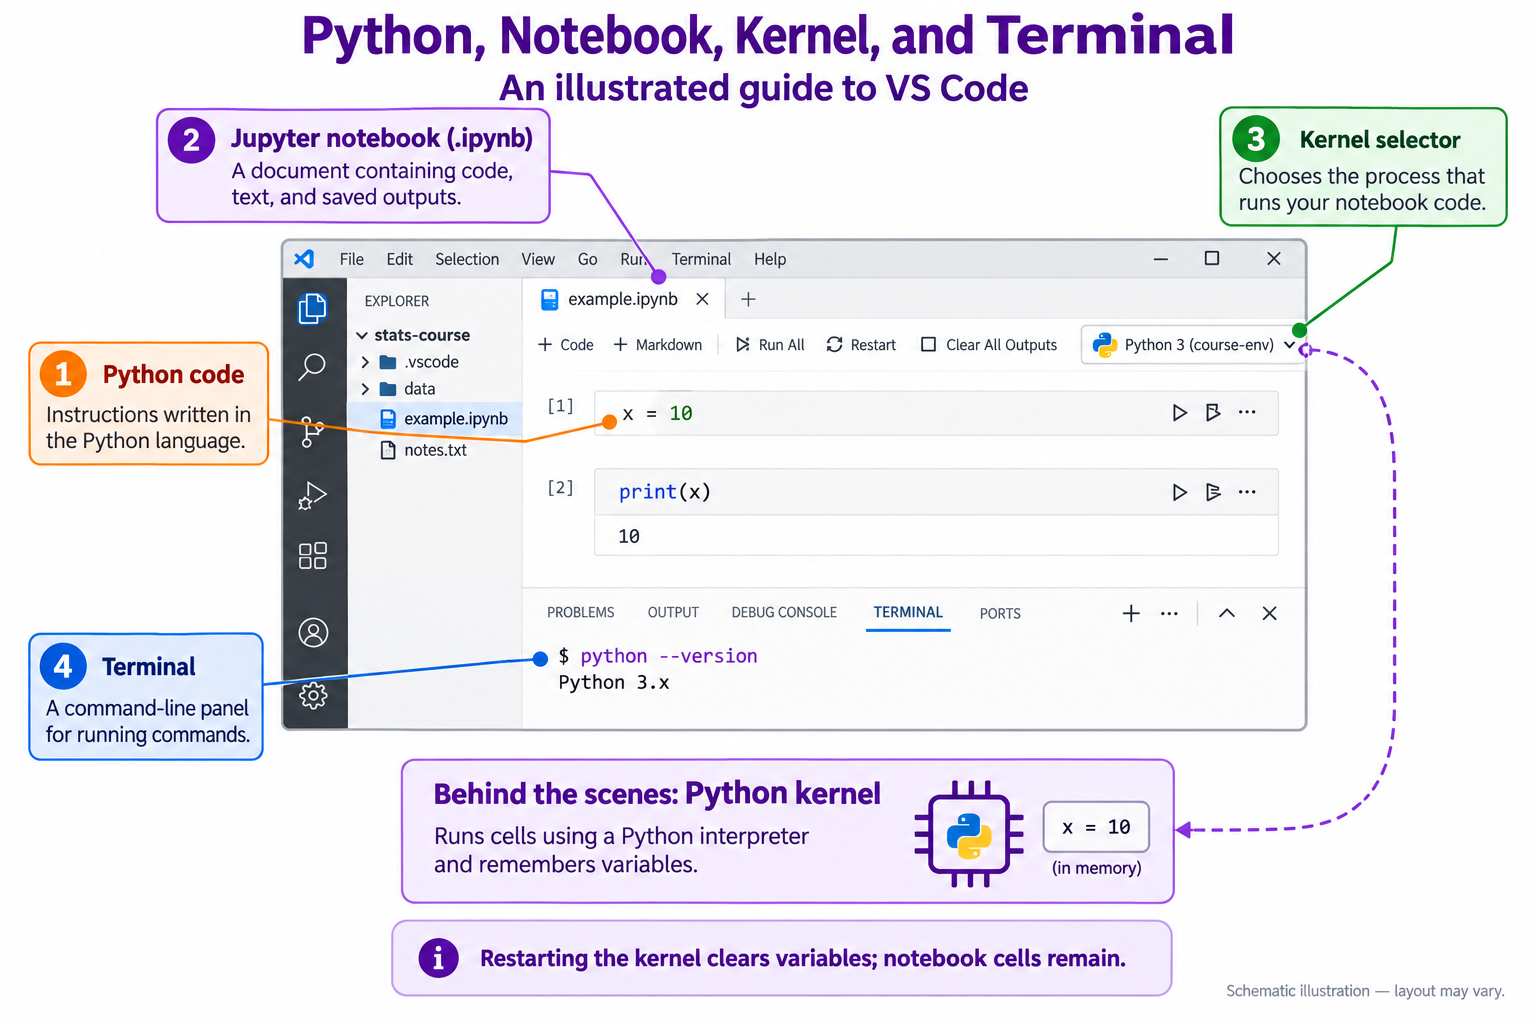Image resolution: width=1536 pixels, height=1024 pixels.
Task: Close the bottom panel
Action: pyautogui.click(x=1269, y=613)
